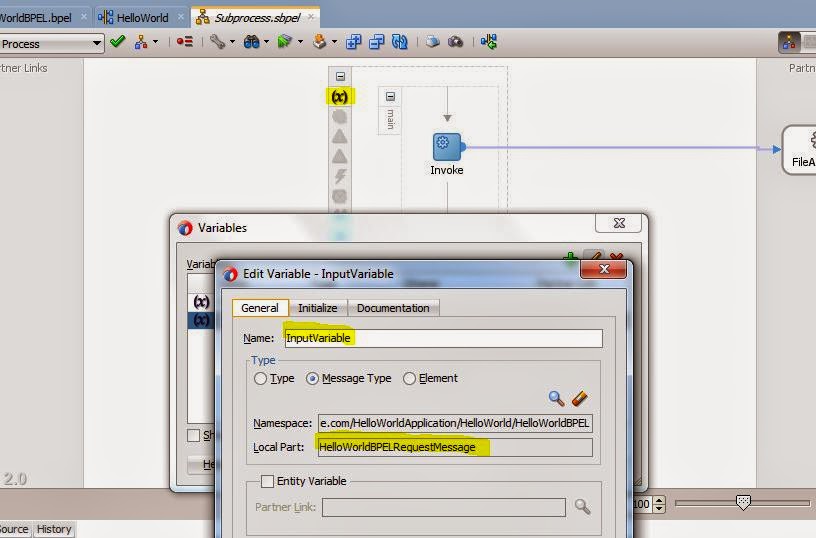This screenshot has width=816, height=538.
Task: Click the pencil Edit variable icon
Action: pyautogui.click(x=594, y=255)
